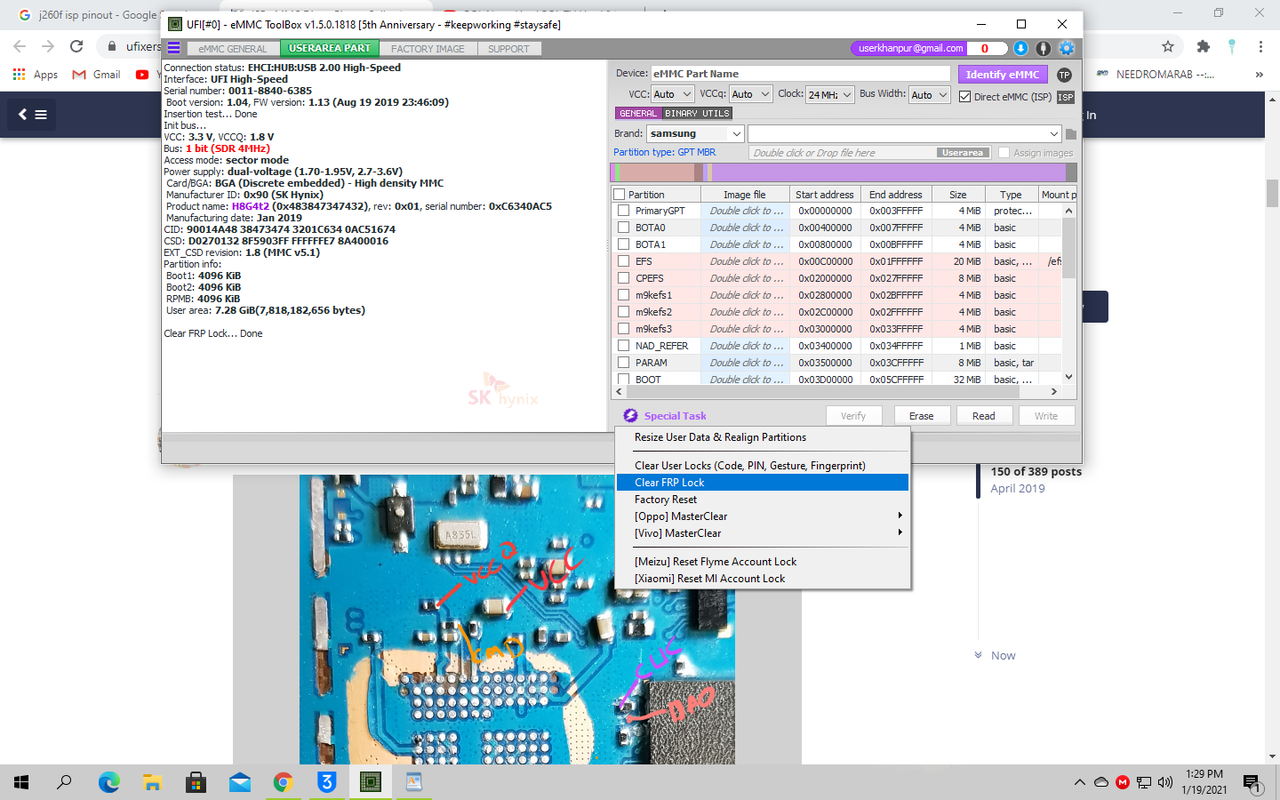Click the partition list vertical scrollbar
Screen dimensions: 1280x800
(x=1069, y=295)
